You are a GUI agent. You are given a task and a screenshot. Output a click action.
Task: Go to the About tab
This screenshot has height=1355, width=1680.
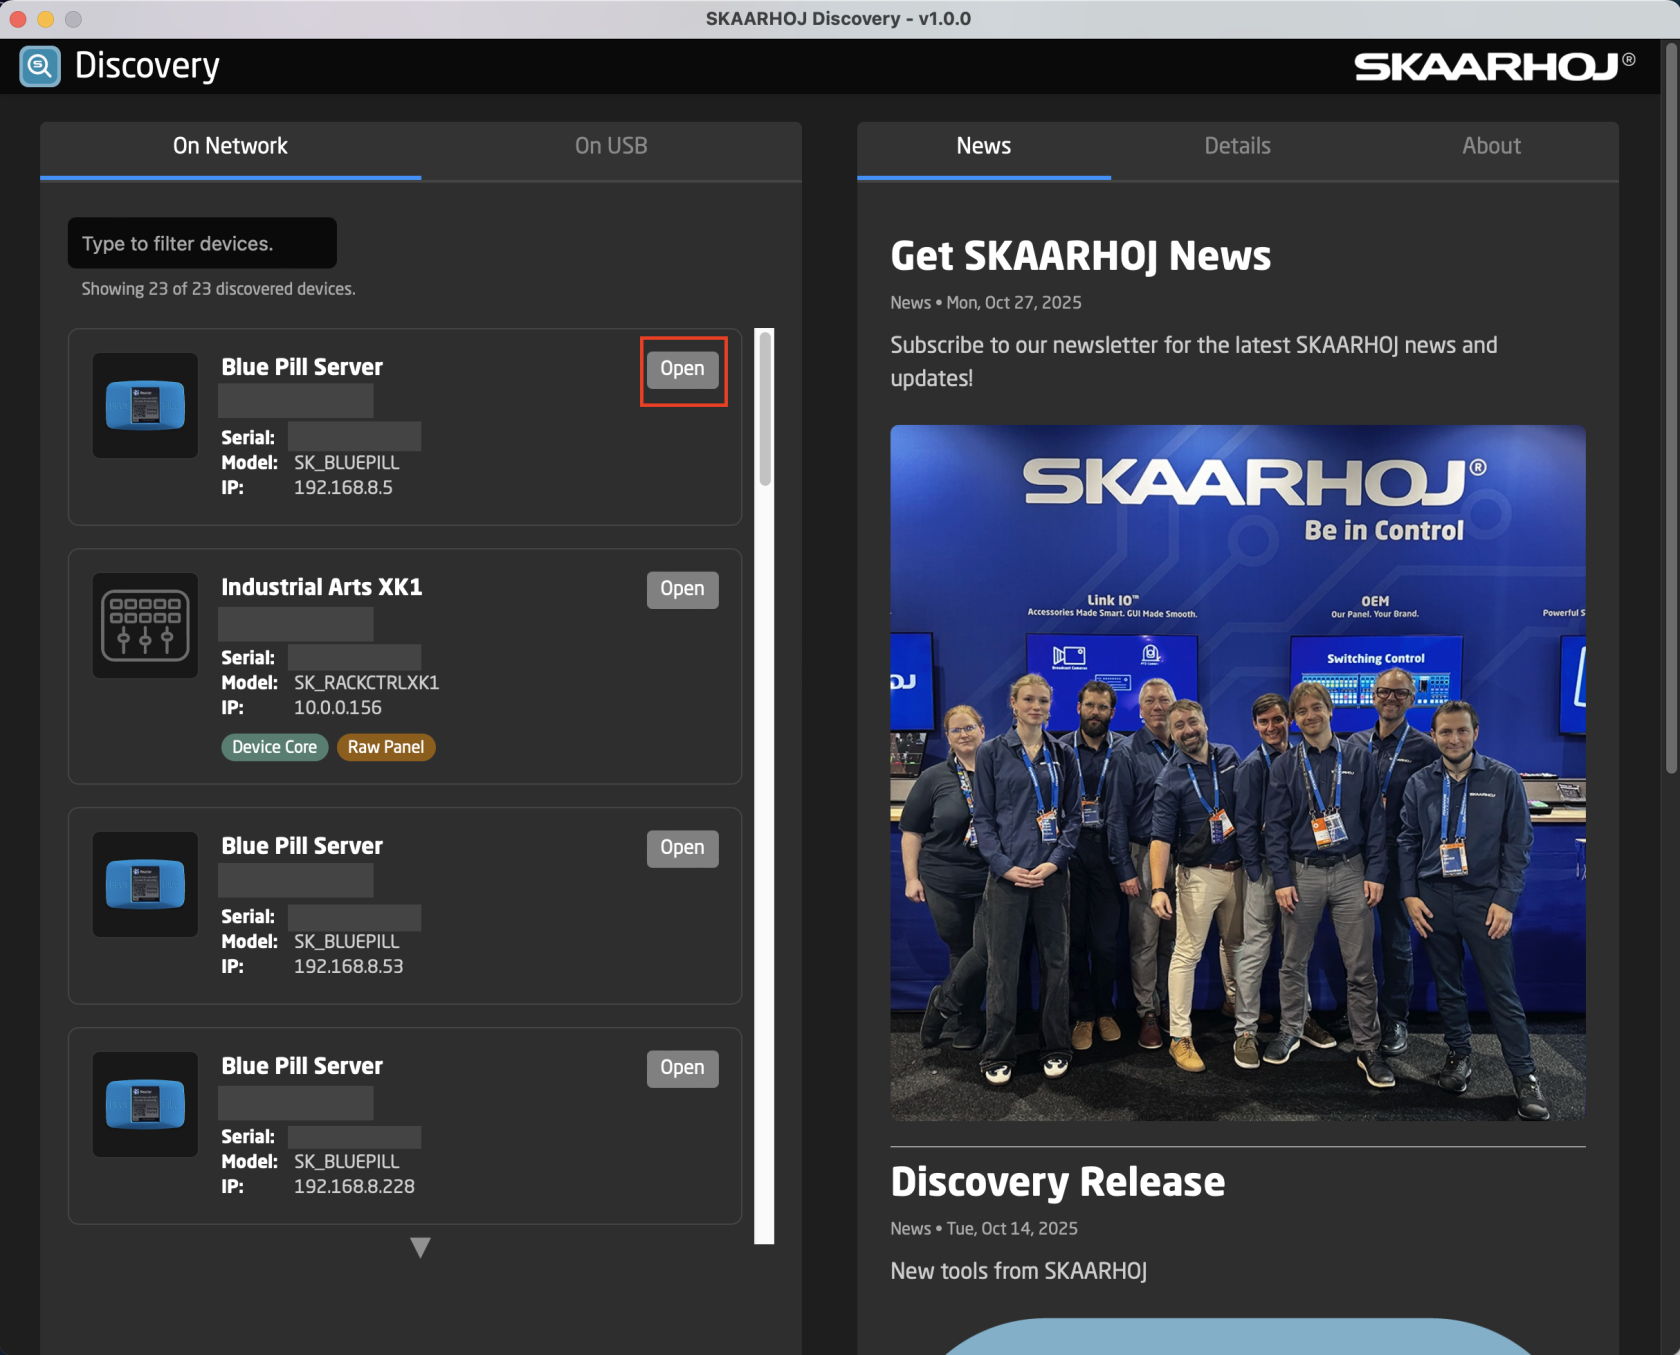click(x=1491, y=146)
